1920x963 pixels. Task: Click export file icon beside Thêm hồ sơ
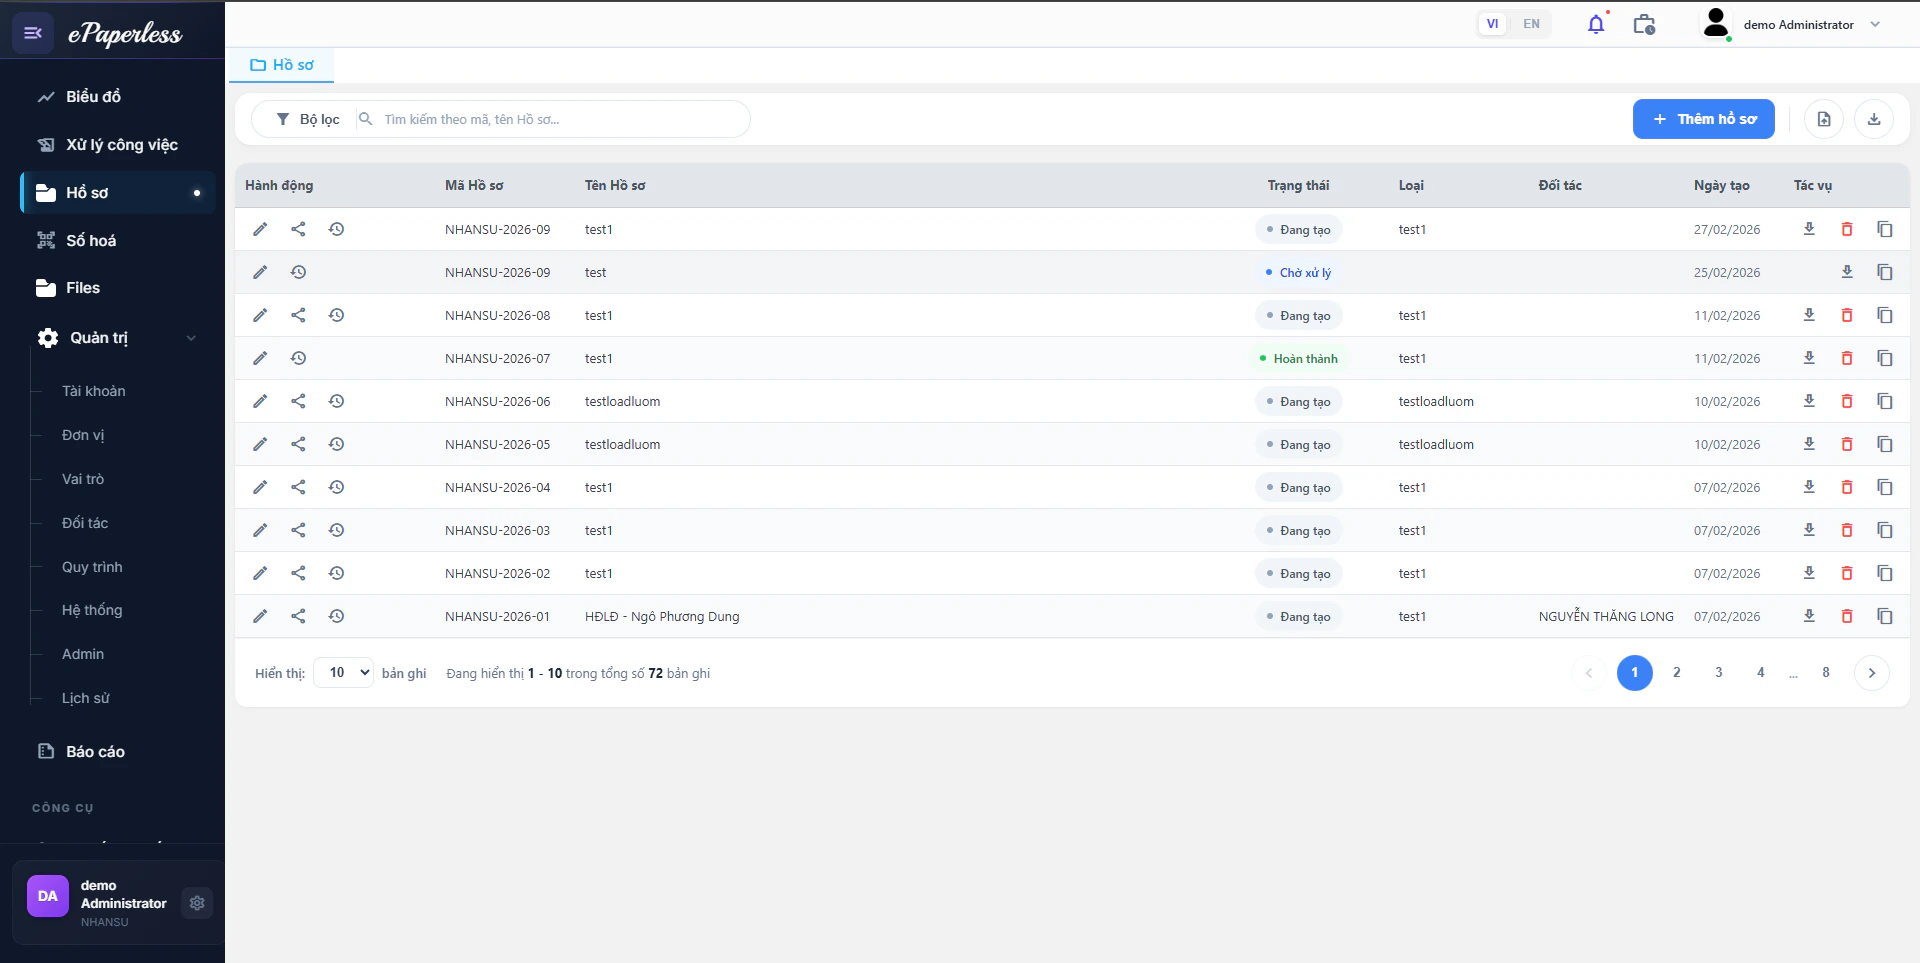pyautogui.click(x=1824, y=119)
